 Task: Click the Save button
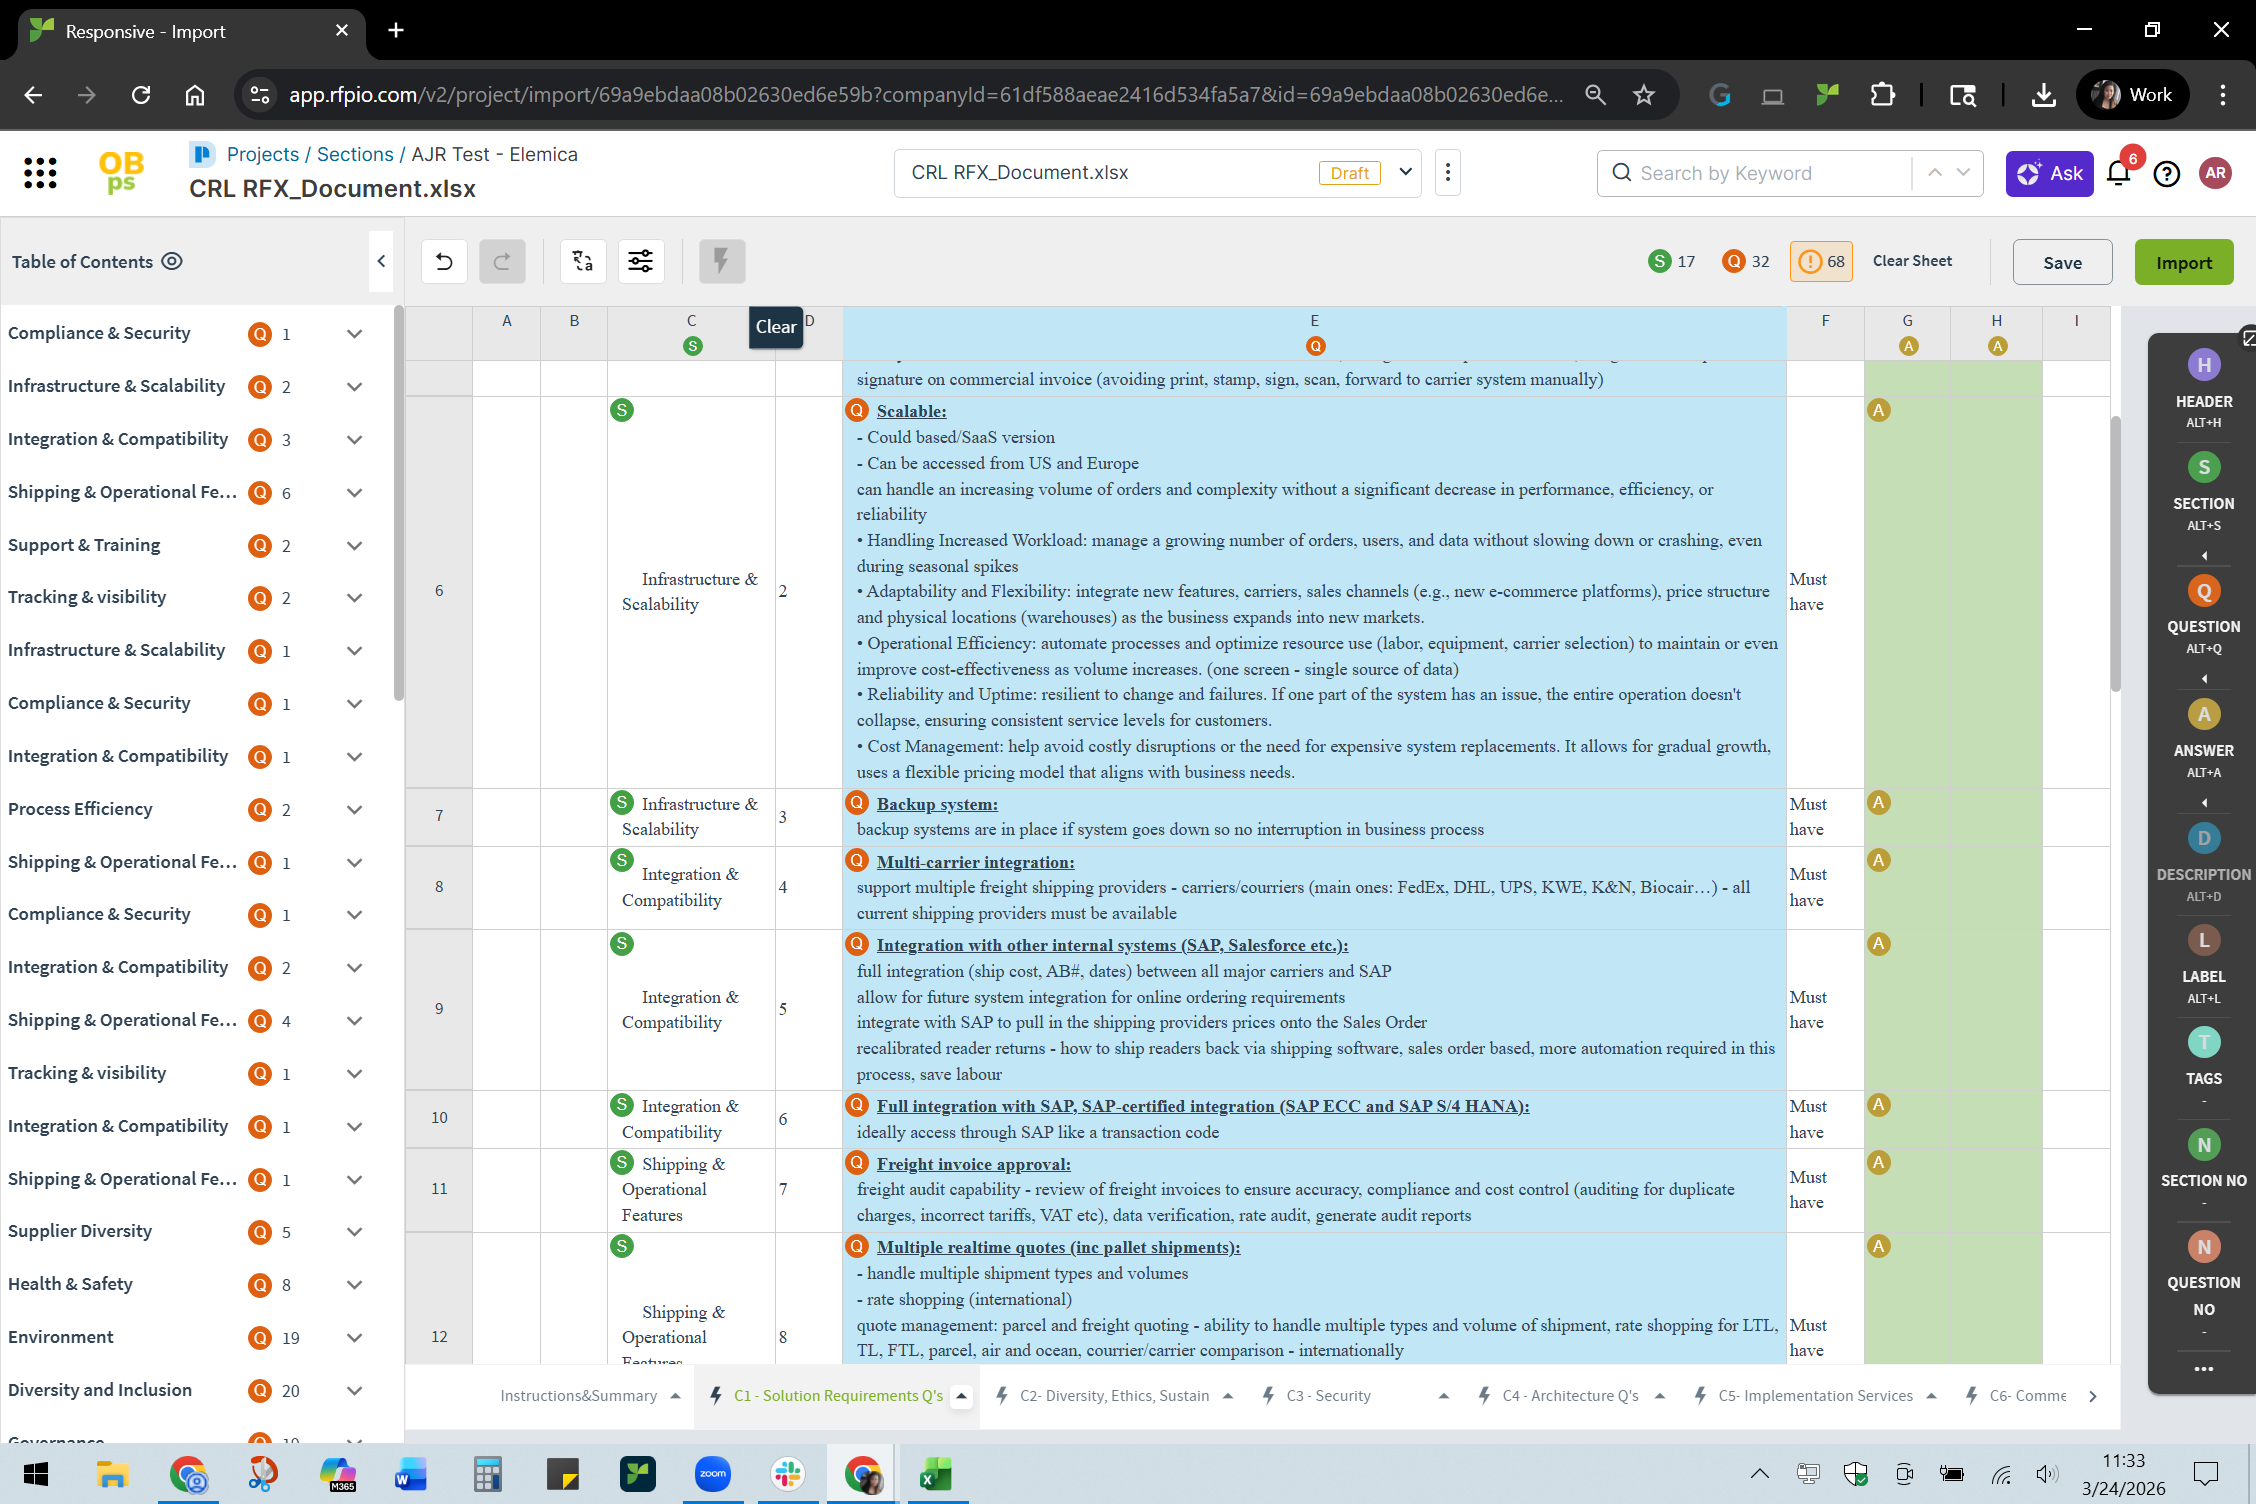click(2062, 262)
